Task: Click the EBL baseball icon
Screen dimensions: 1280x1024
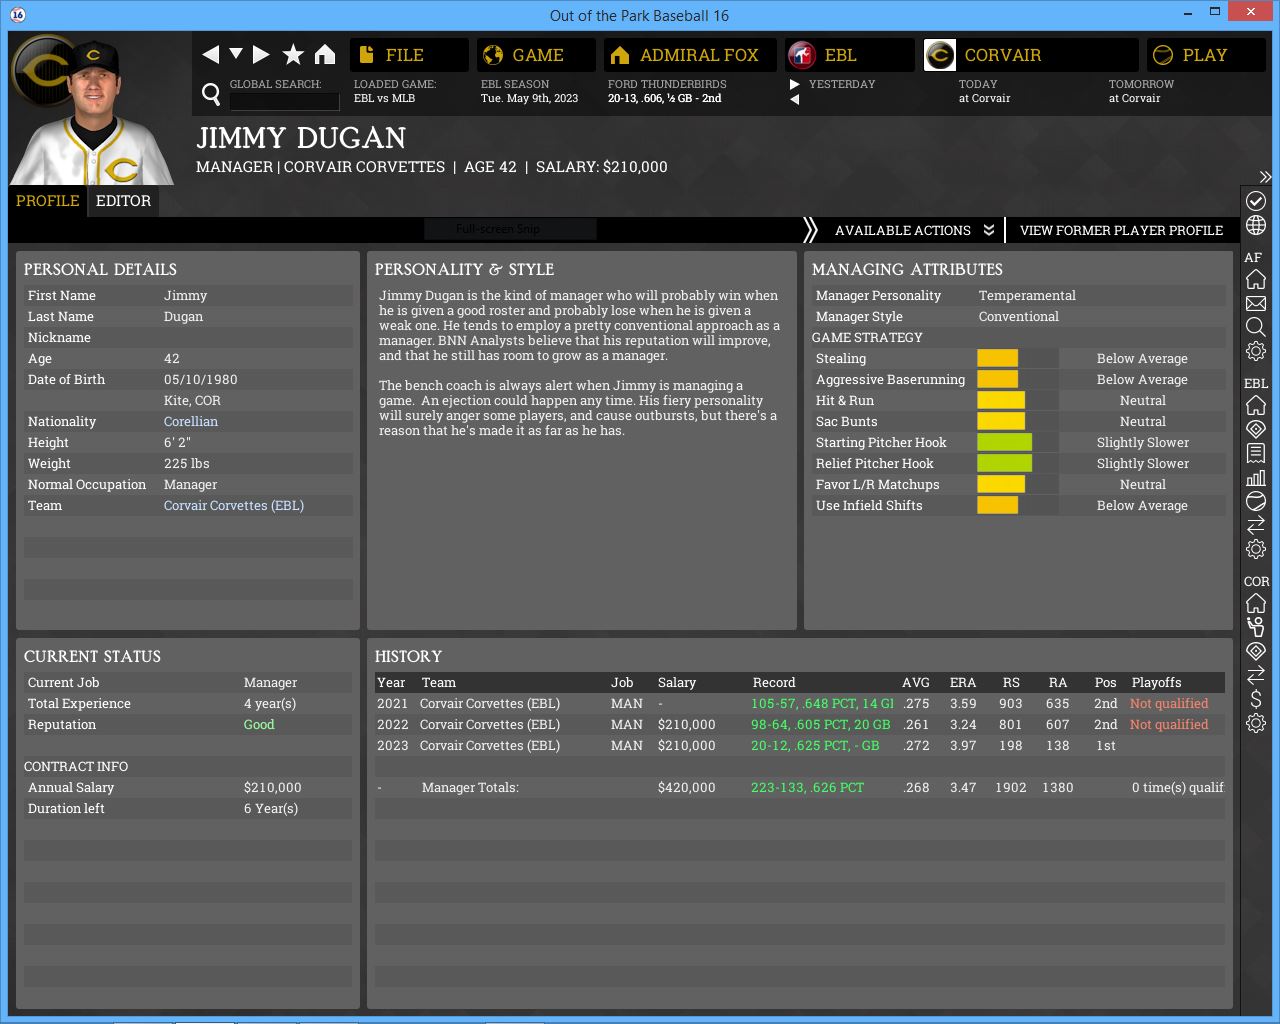Action: tap(1256, 501)
